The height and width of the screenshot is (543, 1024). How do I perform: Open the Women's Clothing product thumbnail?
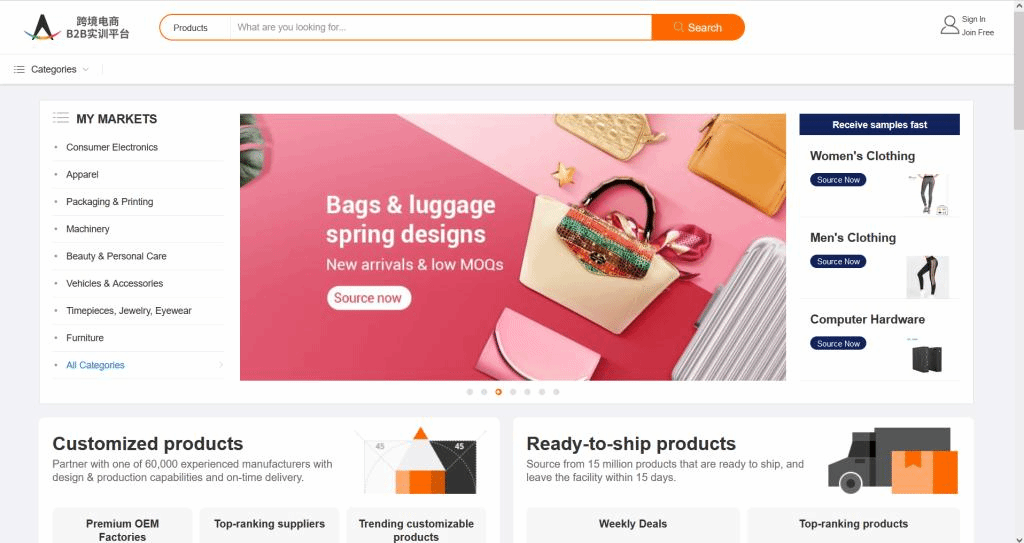tap(927, 194)
